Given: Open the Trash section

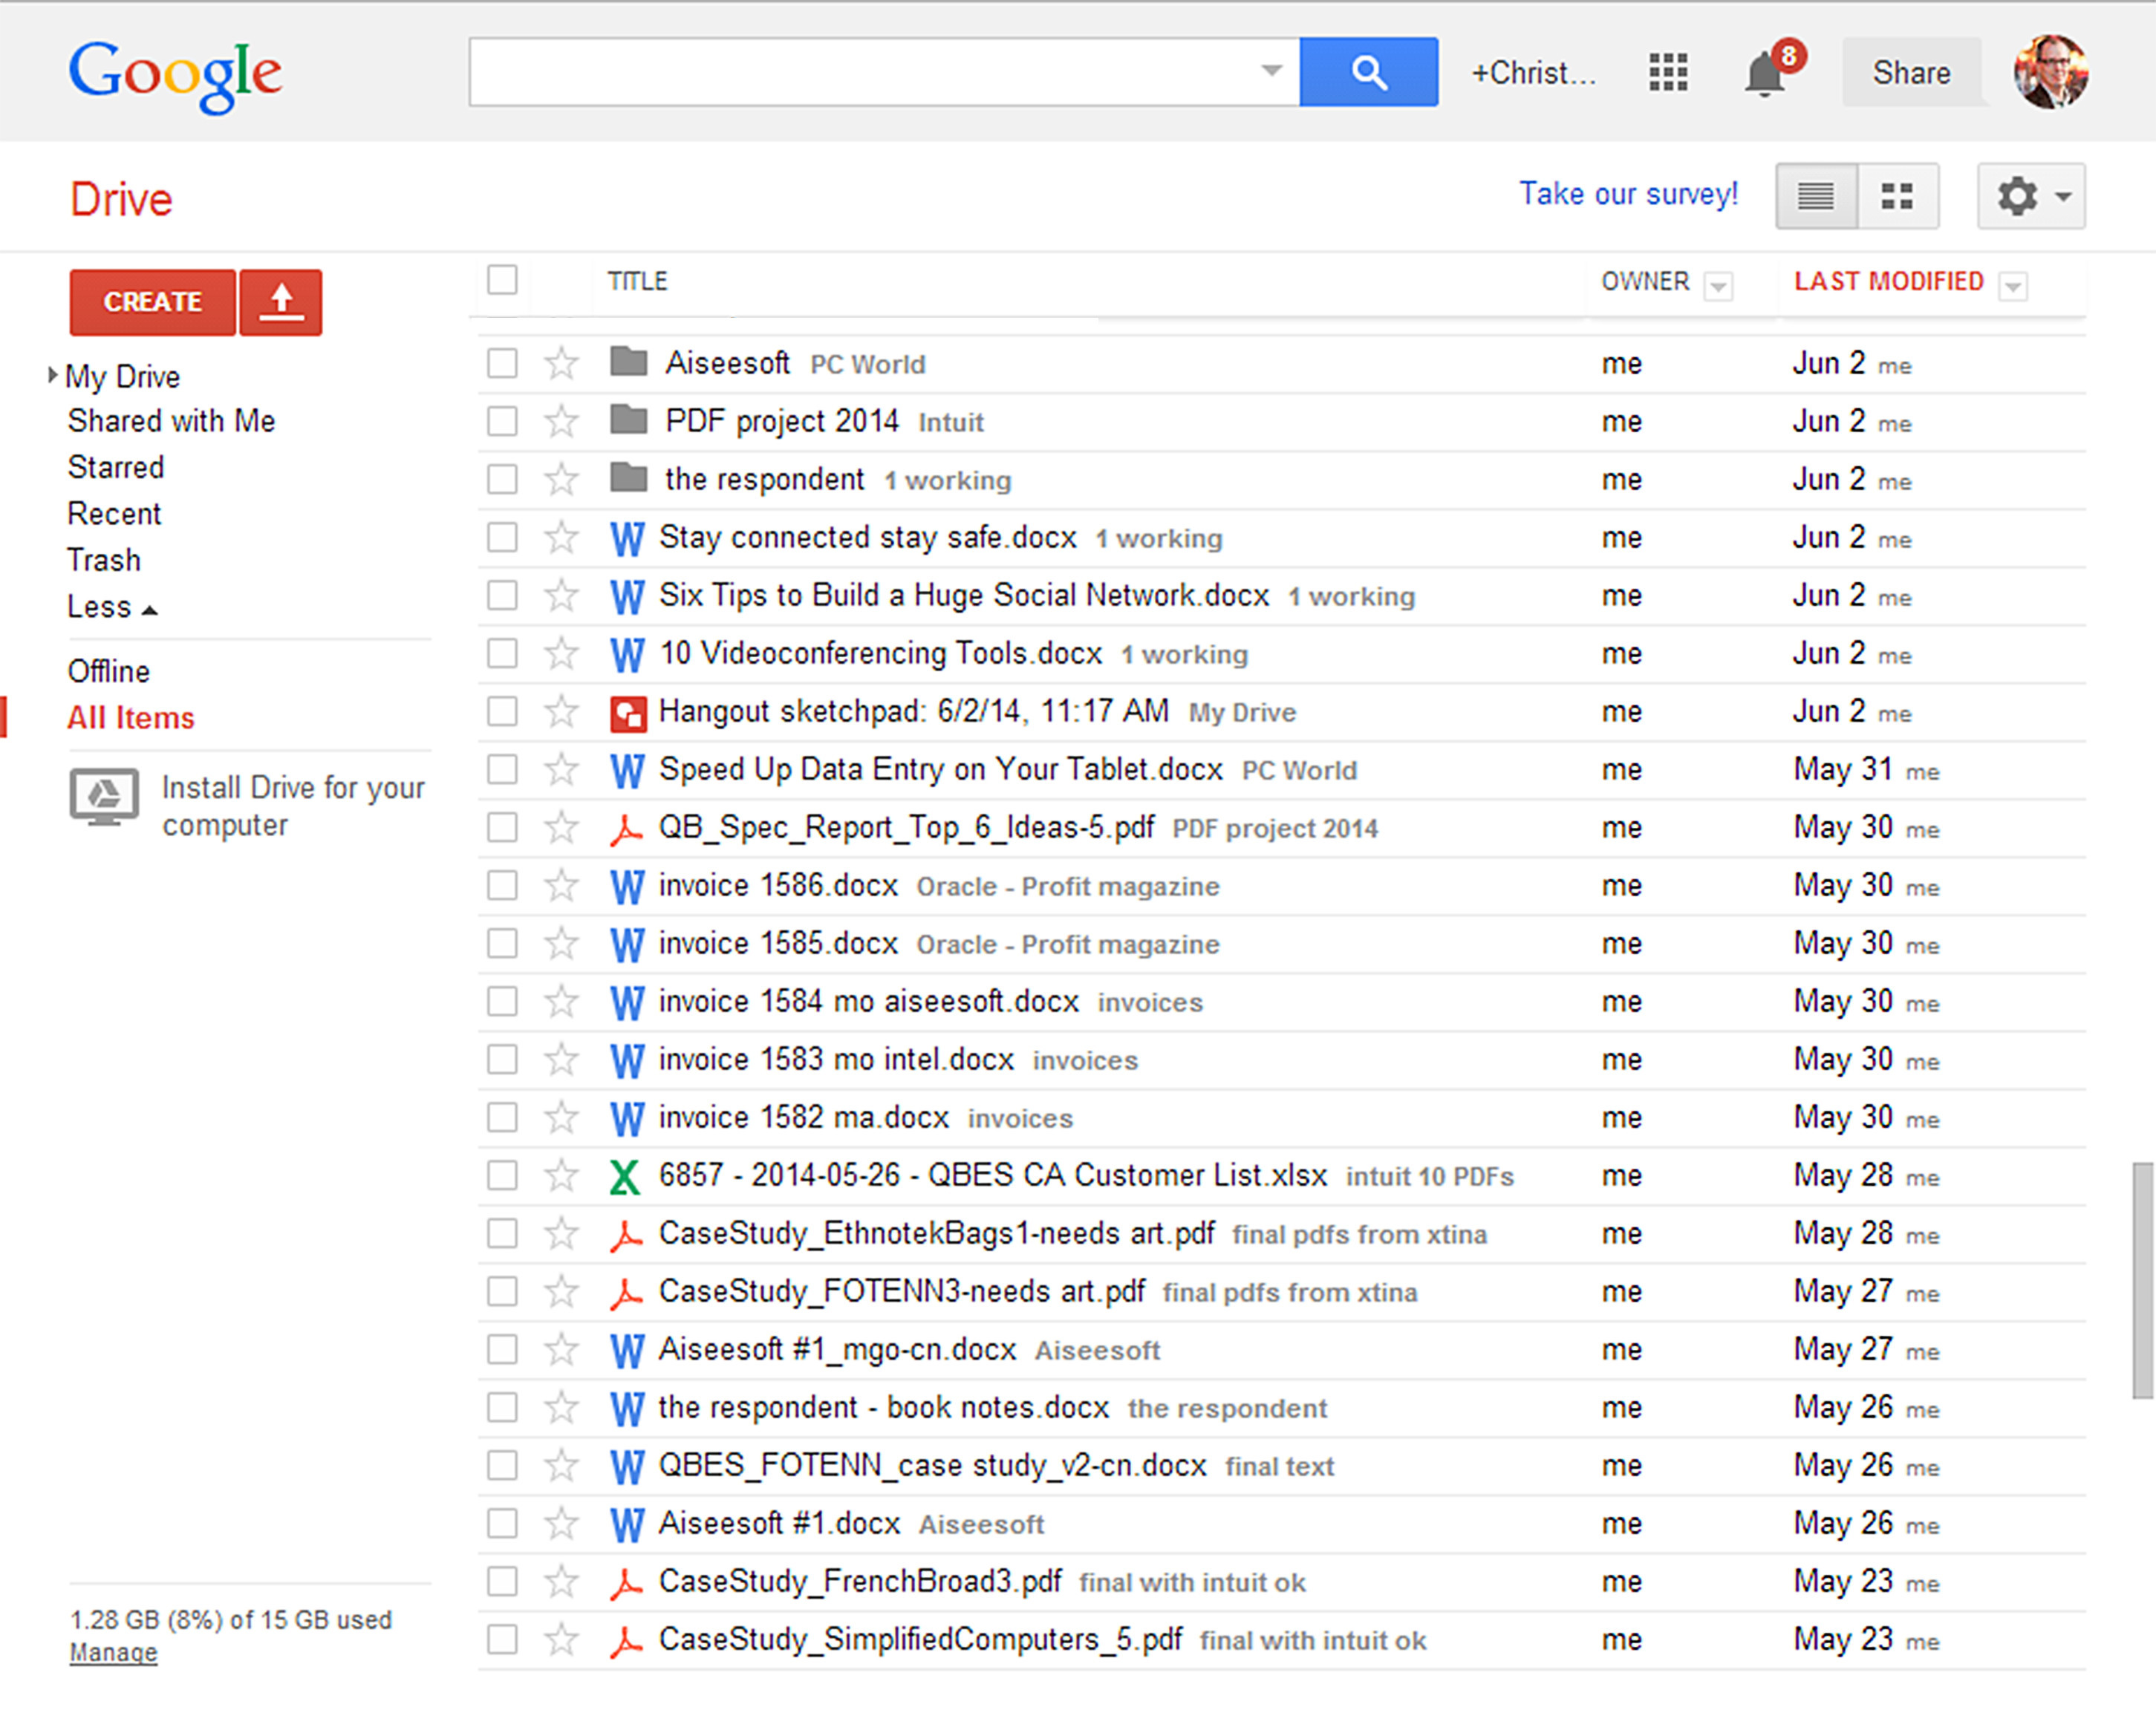Looking at the screenshot, I should point(104,560).
